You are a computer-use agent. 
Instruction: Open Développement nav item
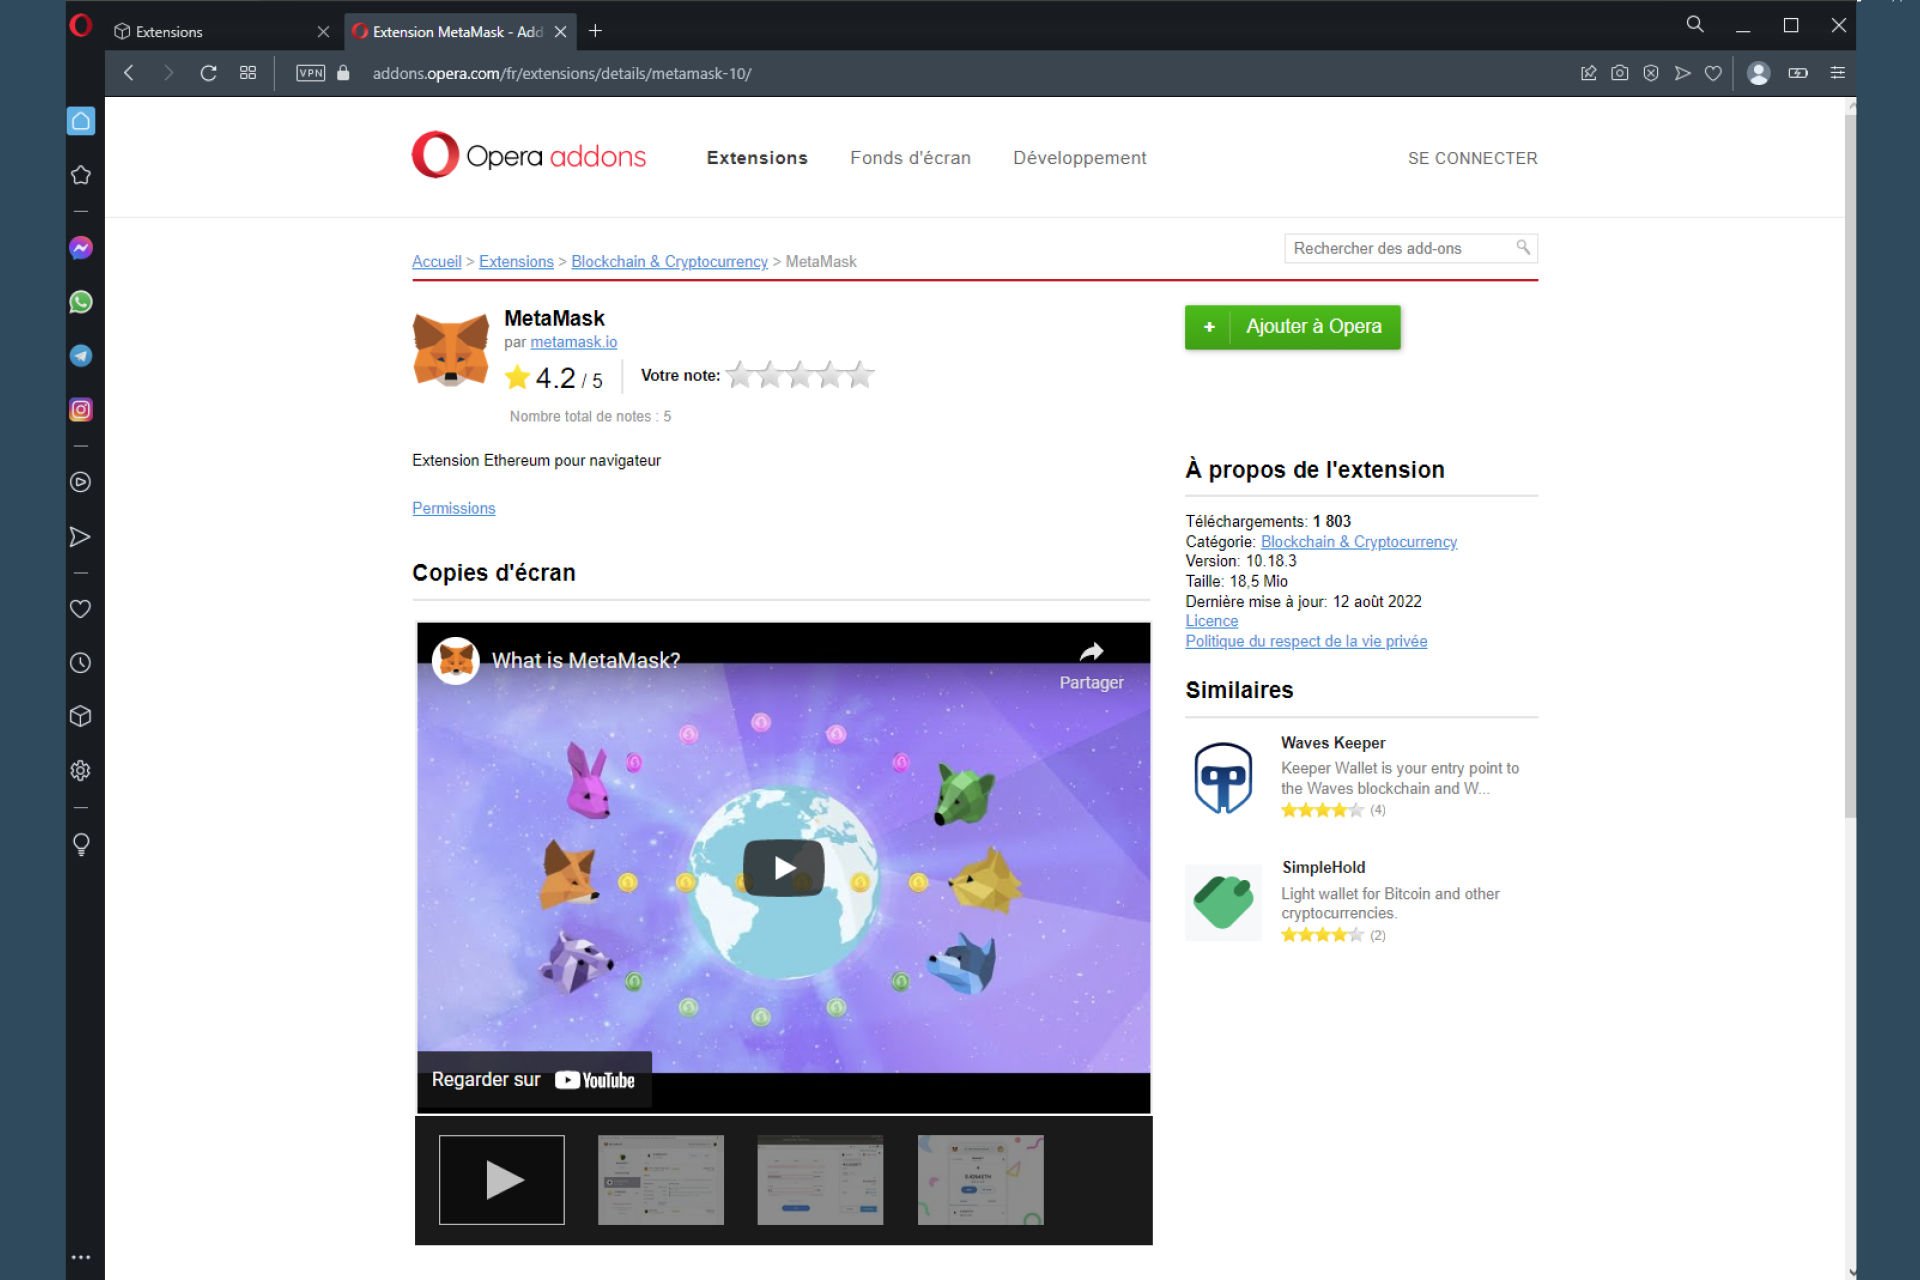click(1080, 158)
